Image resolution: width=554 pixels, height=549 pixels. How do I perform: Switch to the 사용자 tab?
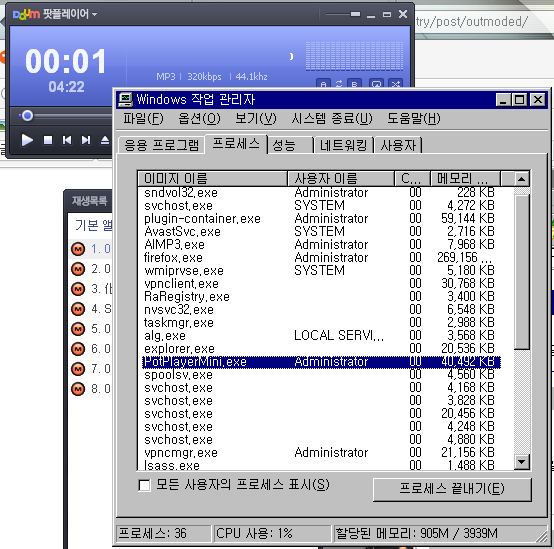[398, 145]
